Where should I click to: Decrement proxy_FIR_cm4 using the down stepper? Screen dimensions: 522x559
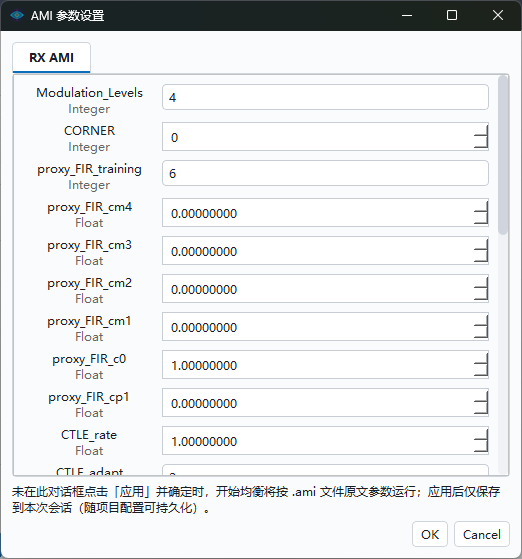coord(481,219)
